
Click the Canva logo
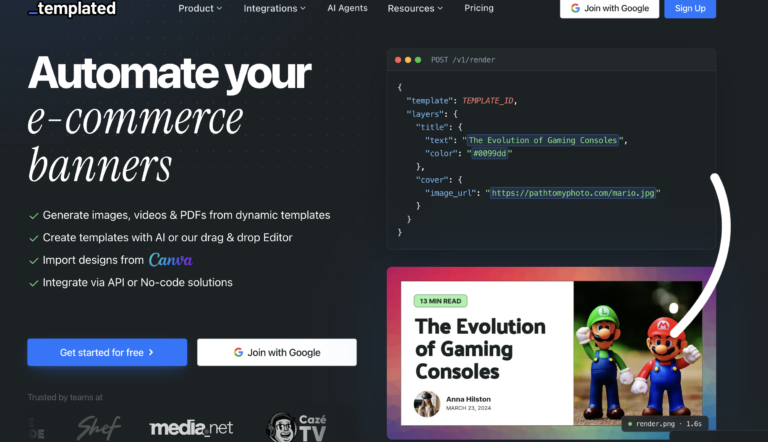(x=170, y=260)
